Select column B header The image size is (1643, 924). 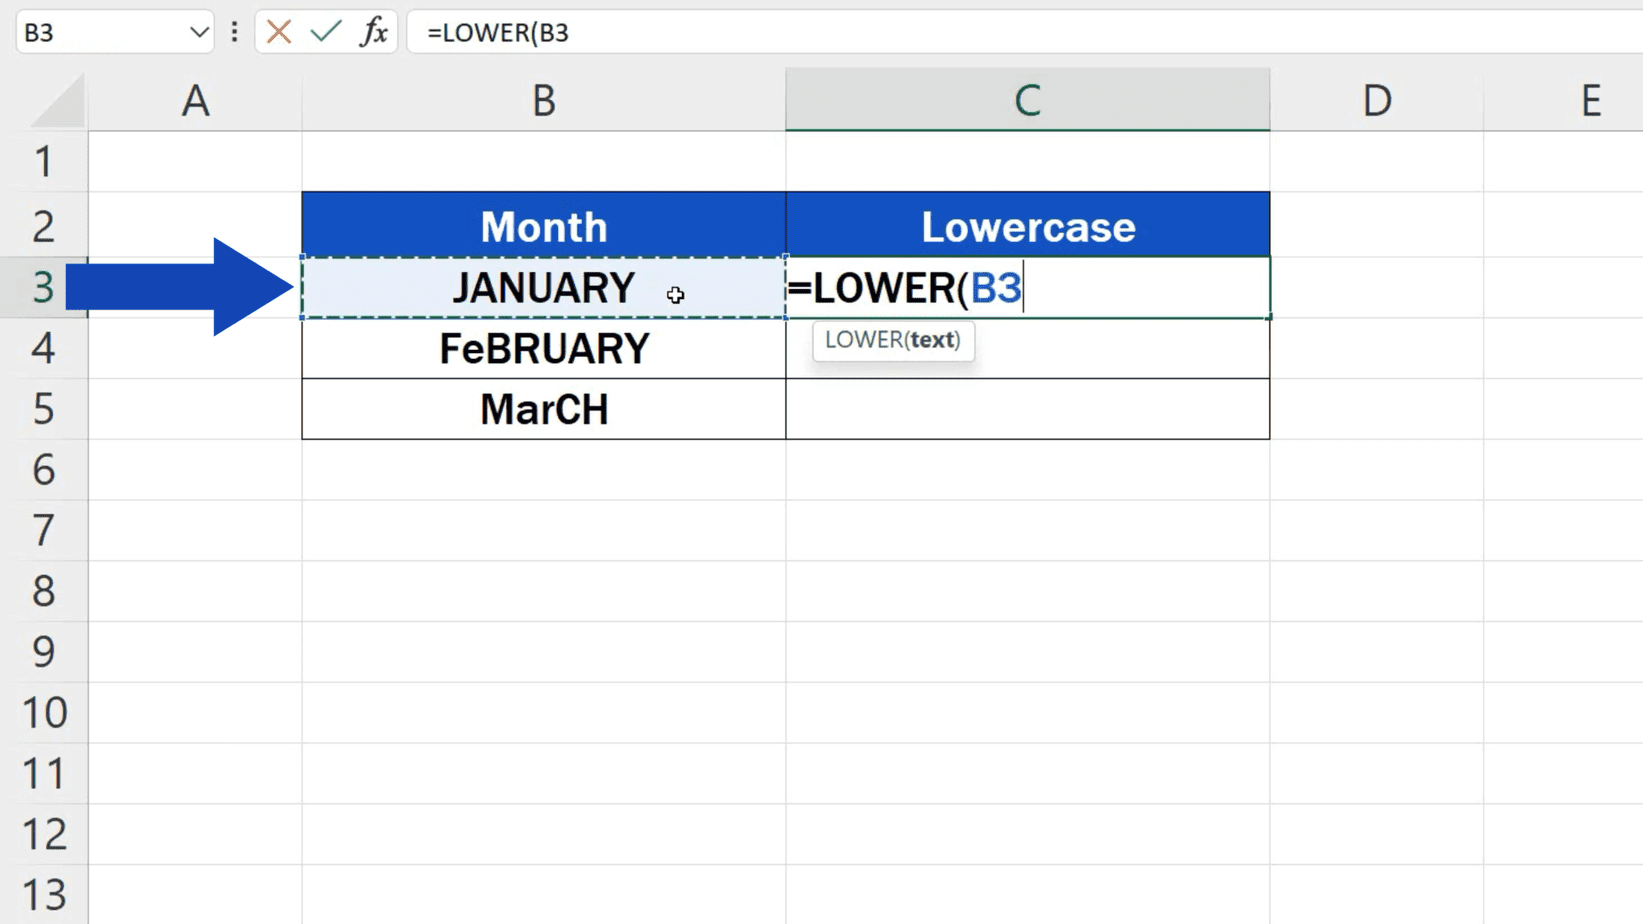pyautogui.click(x=543, y=100)
